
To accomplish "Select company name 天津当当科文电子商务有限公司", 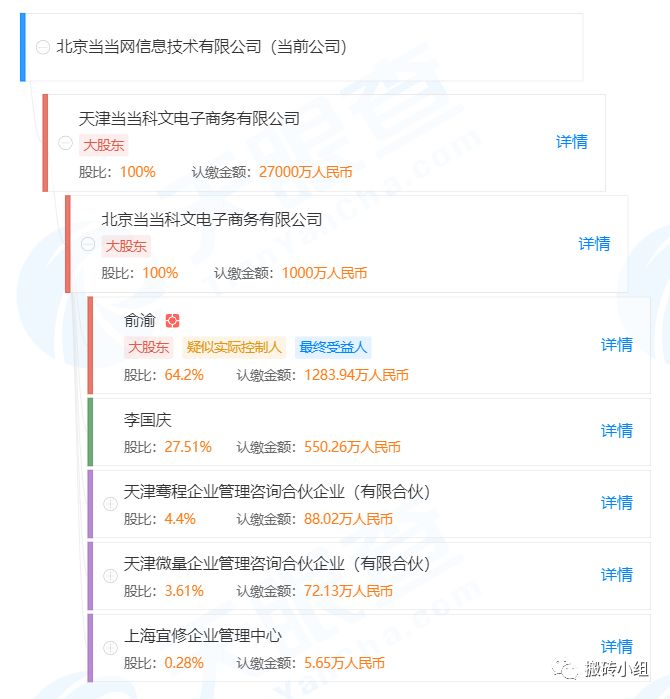I will click(189, 119).
